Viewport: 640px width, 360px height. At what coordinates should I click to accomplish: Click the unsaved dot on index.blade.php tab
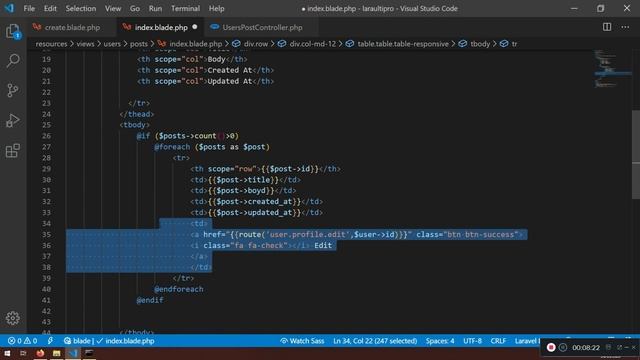pyautogui.click(x=195, y=27)
